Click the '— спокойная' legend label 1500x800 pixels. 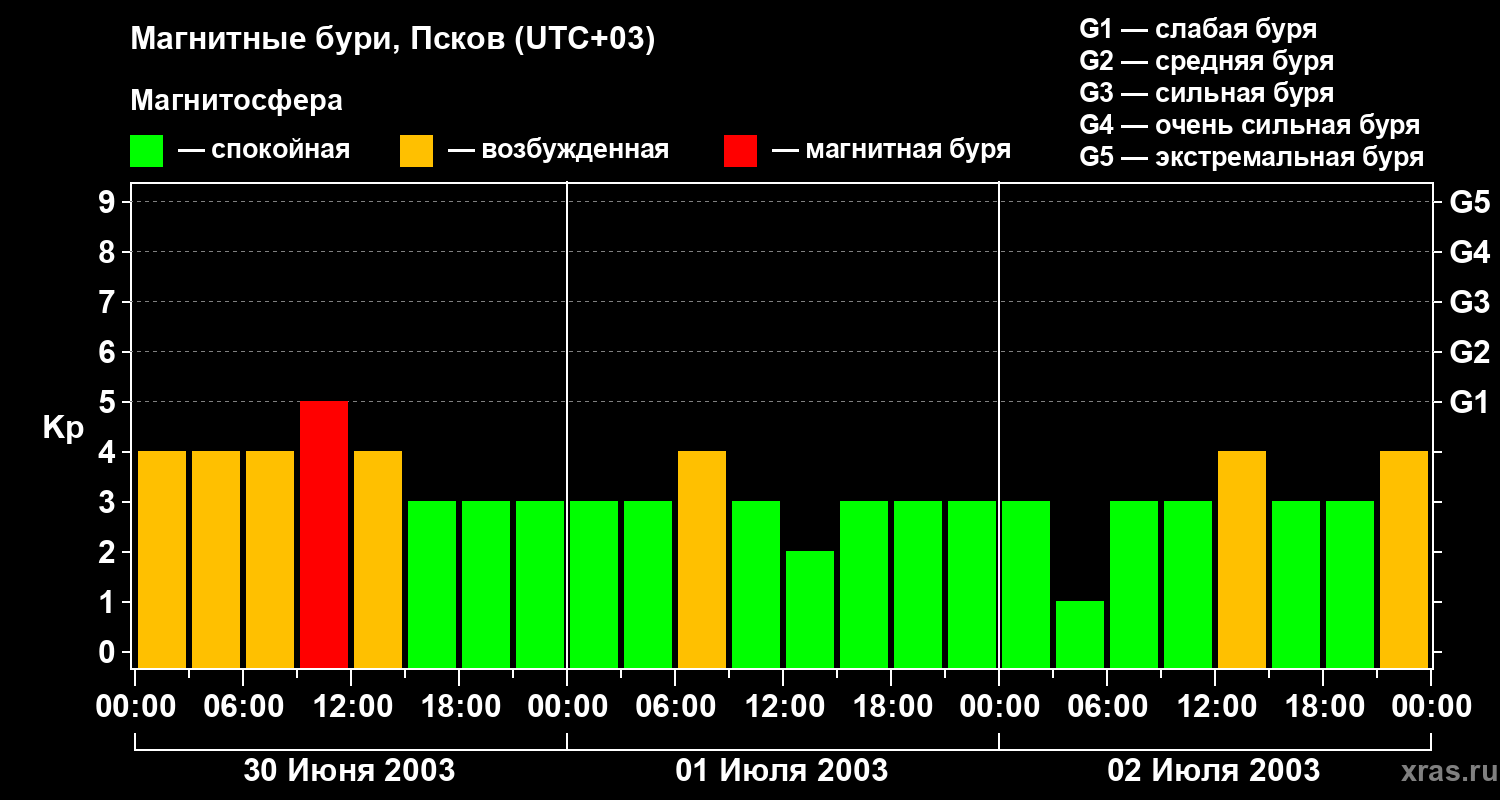point(264,150)
